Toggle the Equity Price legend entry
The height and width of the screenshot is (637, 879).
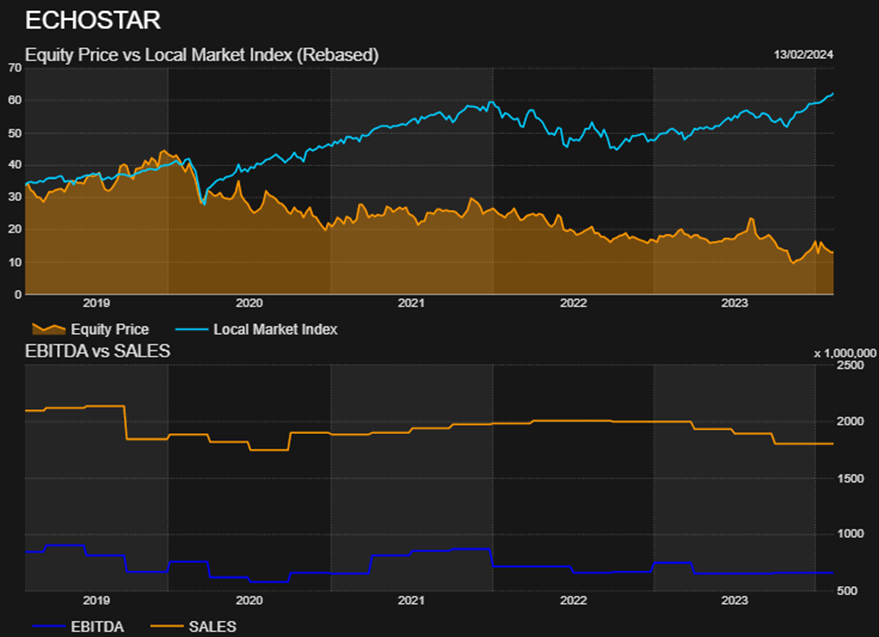tap(91, 329)
